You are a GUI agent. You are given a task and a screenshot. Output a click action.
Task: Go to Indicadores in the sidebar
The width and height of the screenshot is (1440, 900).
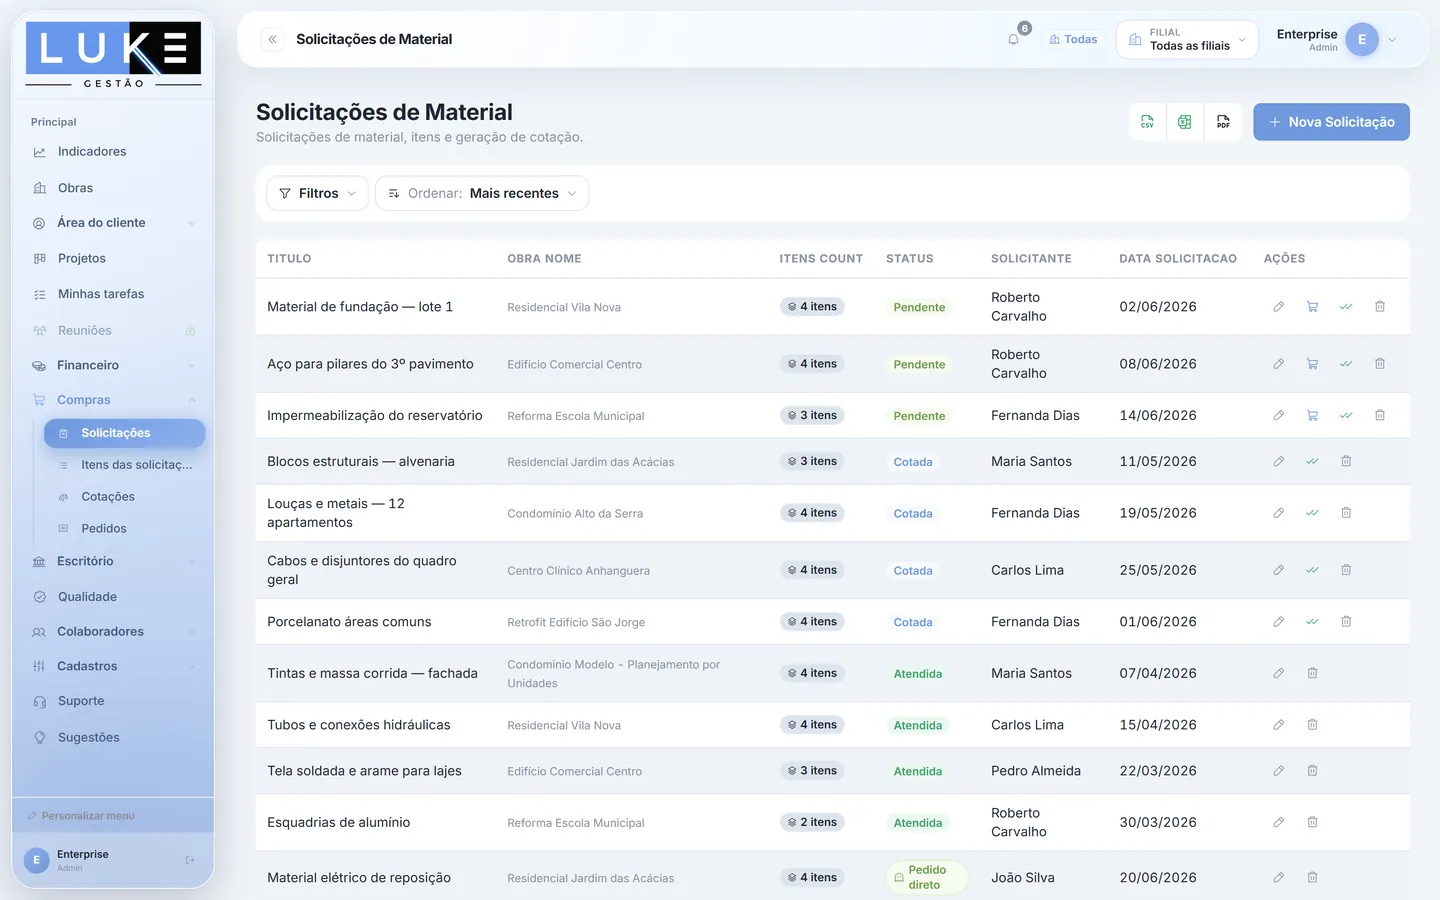(114, 152)
